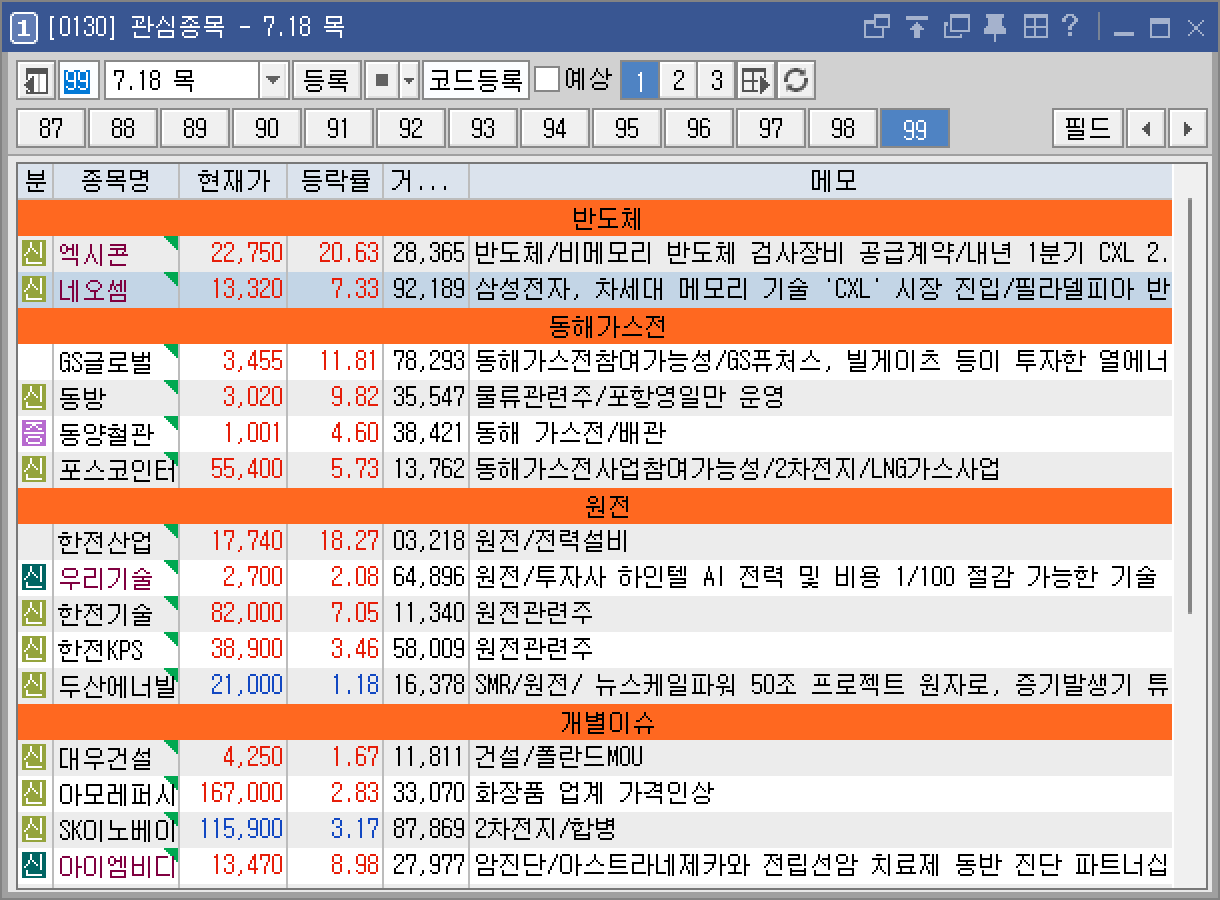1220x900 pixels.
Task: Select page 1 button
Action: pyautogui.click(x=640, y=80)
